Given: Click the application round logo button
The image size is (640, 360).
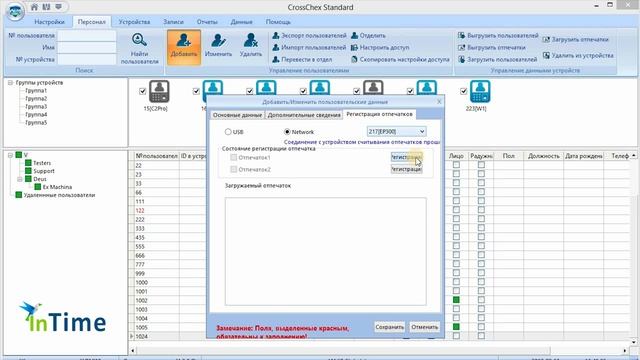Looking at the screenshot, I should 16,12.
